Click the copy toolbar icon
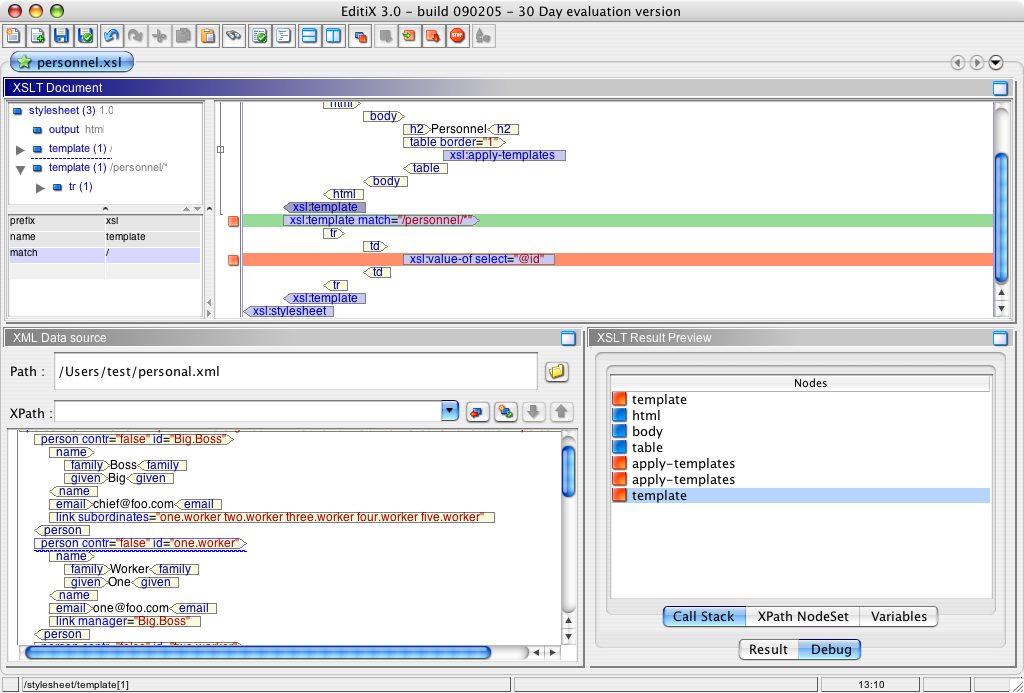 tap(184, 35)
